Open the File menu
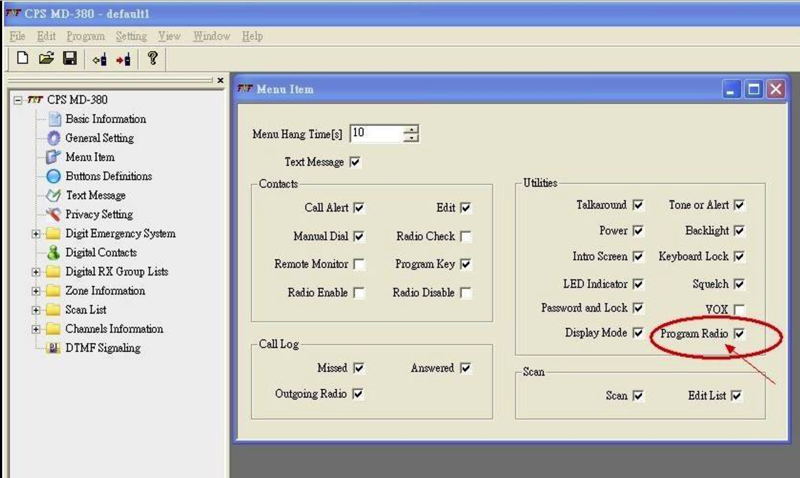This screenshot has width=800, height=478. pos(17,36)
